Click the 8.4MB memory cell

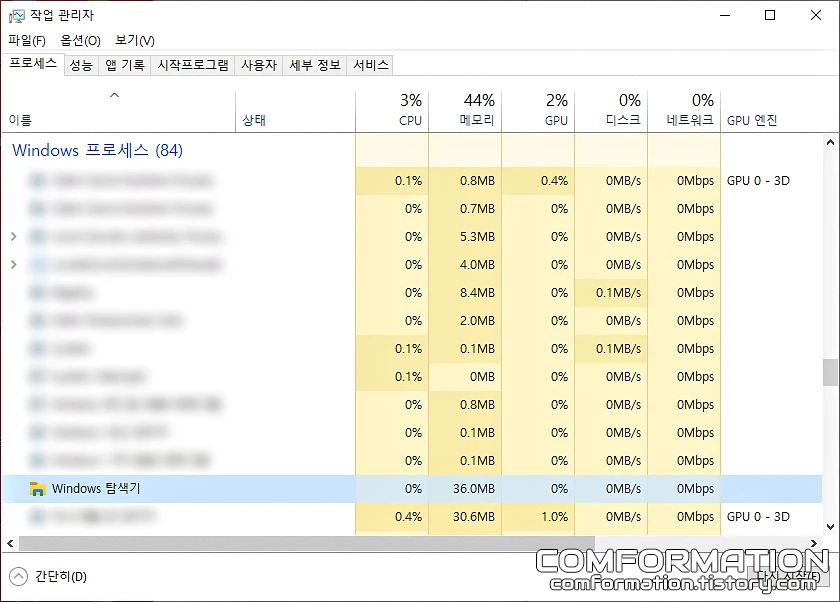465,292
